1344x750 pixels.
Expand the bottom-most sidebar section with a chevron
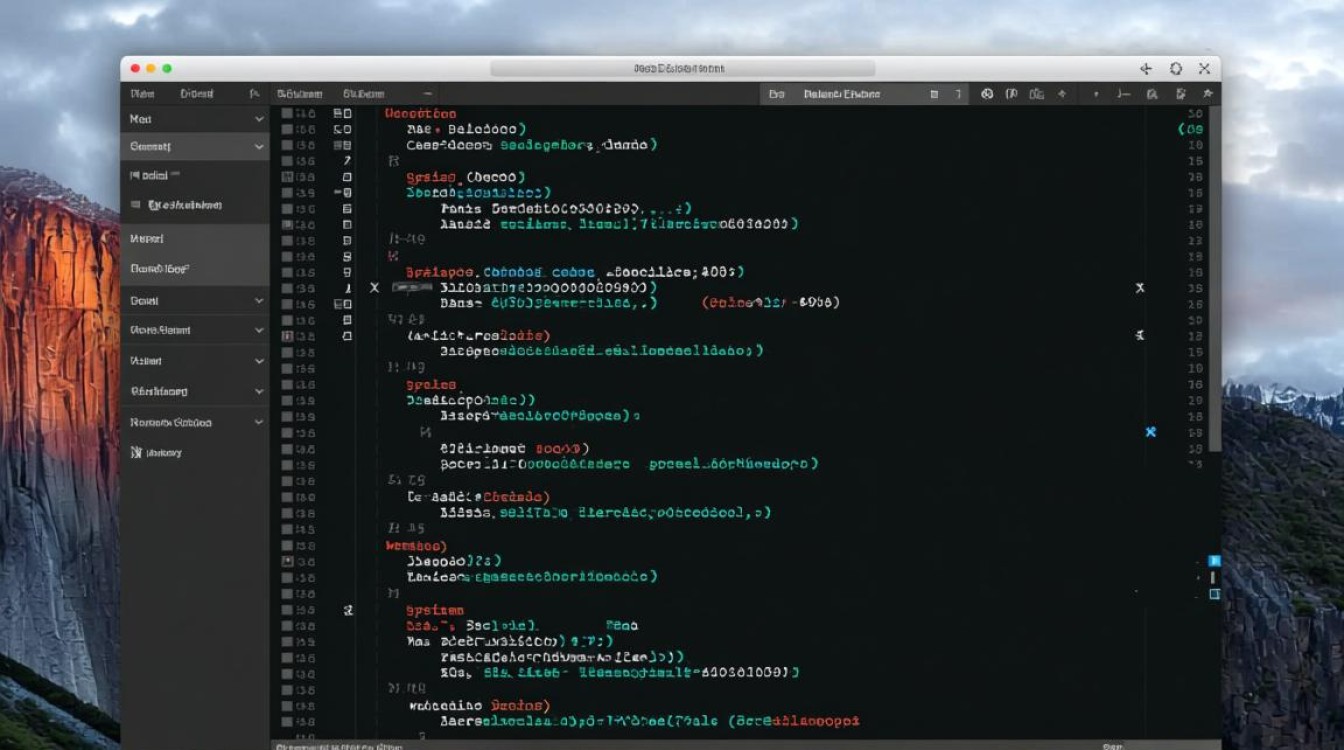point(259,423)
